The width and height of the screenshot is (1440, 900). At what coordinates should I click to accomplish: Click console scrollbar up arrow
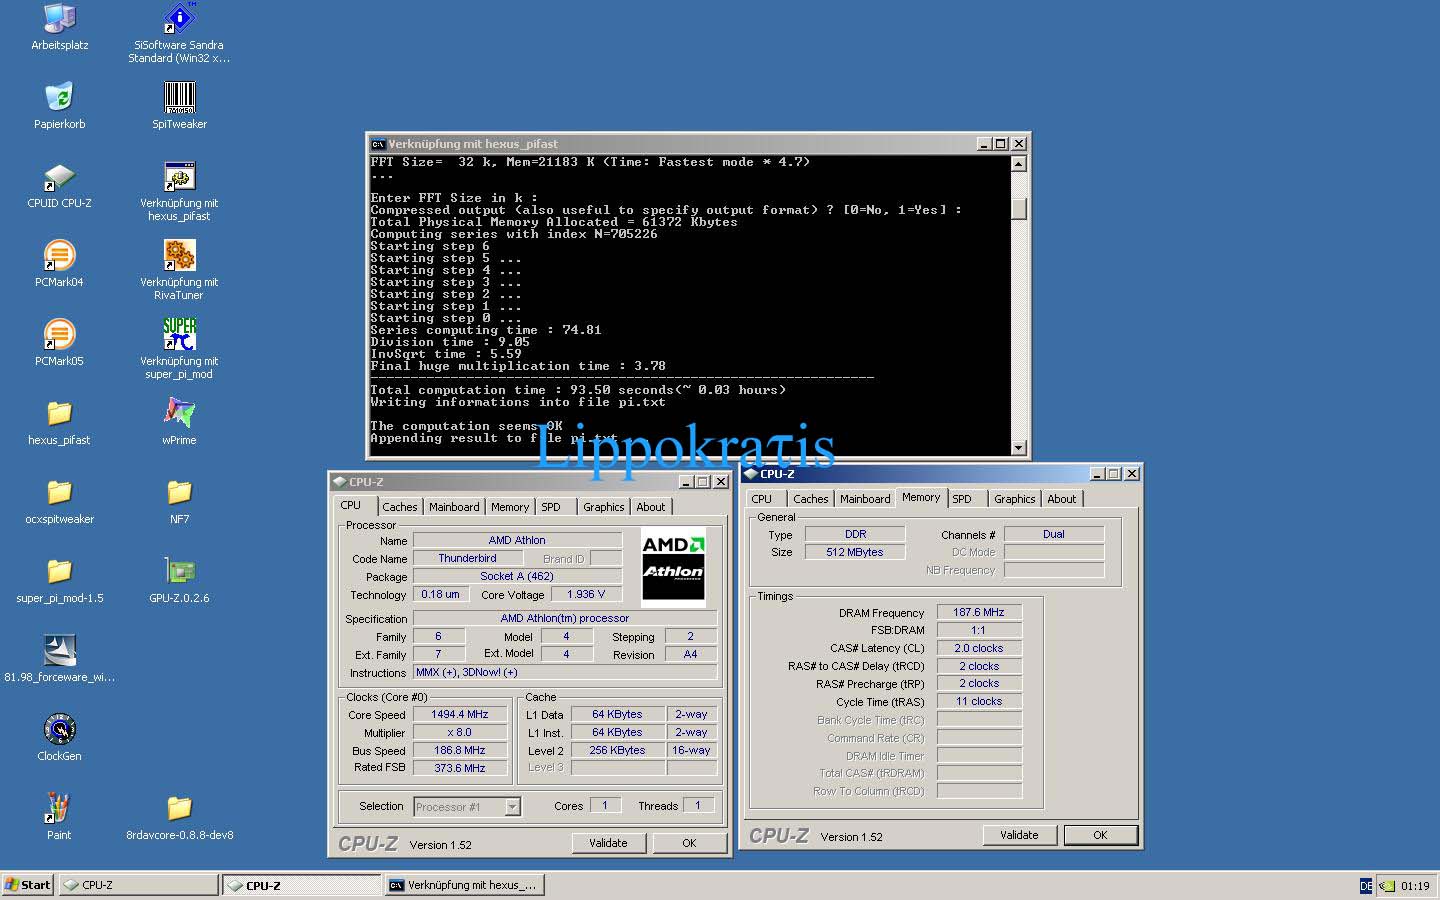1019,164
